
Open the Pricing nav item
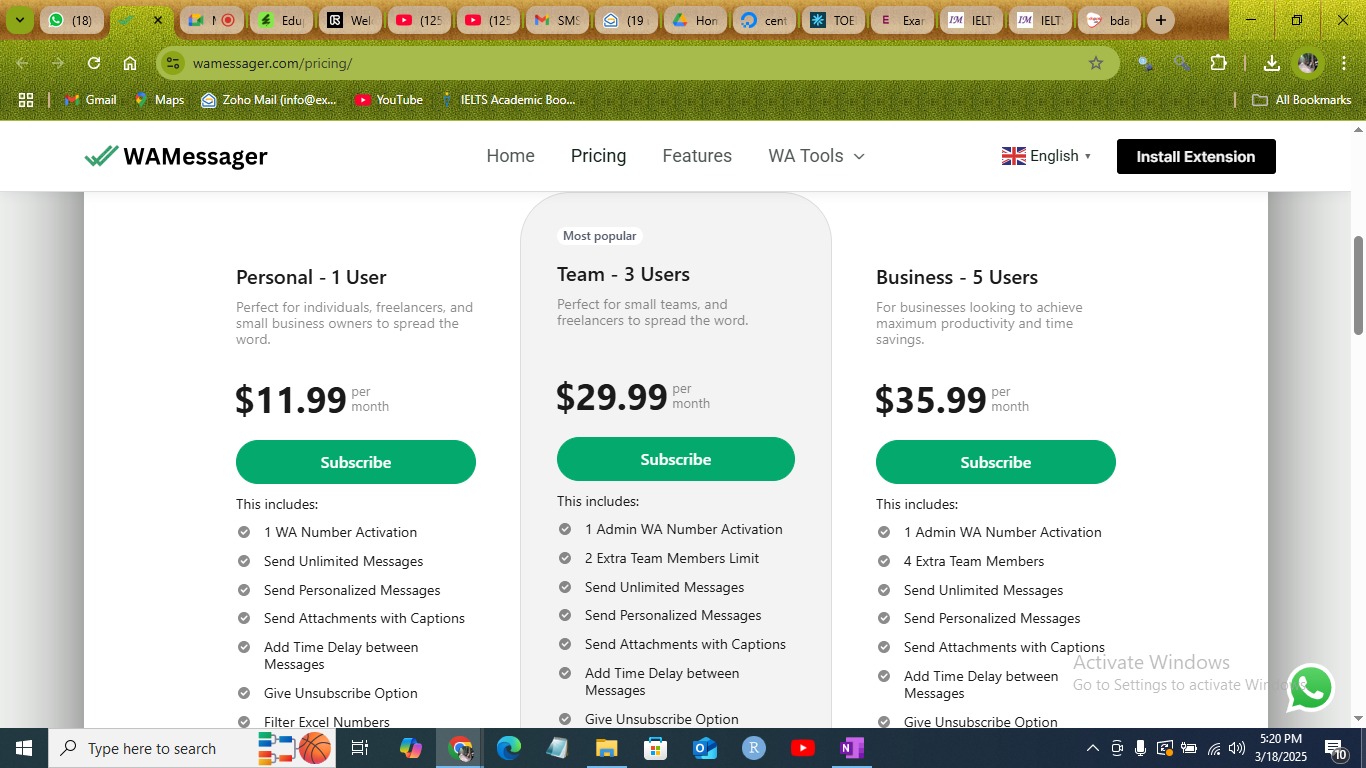599,156
